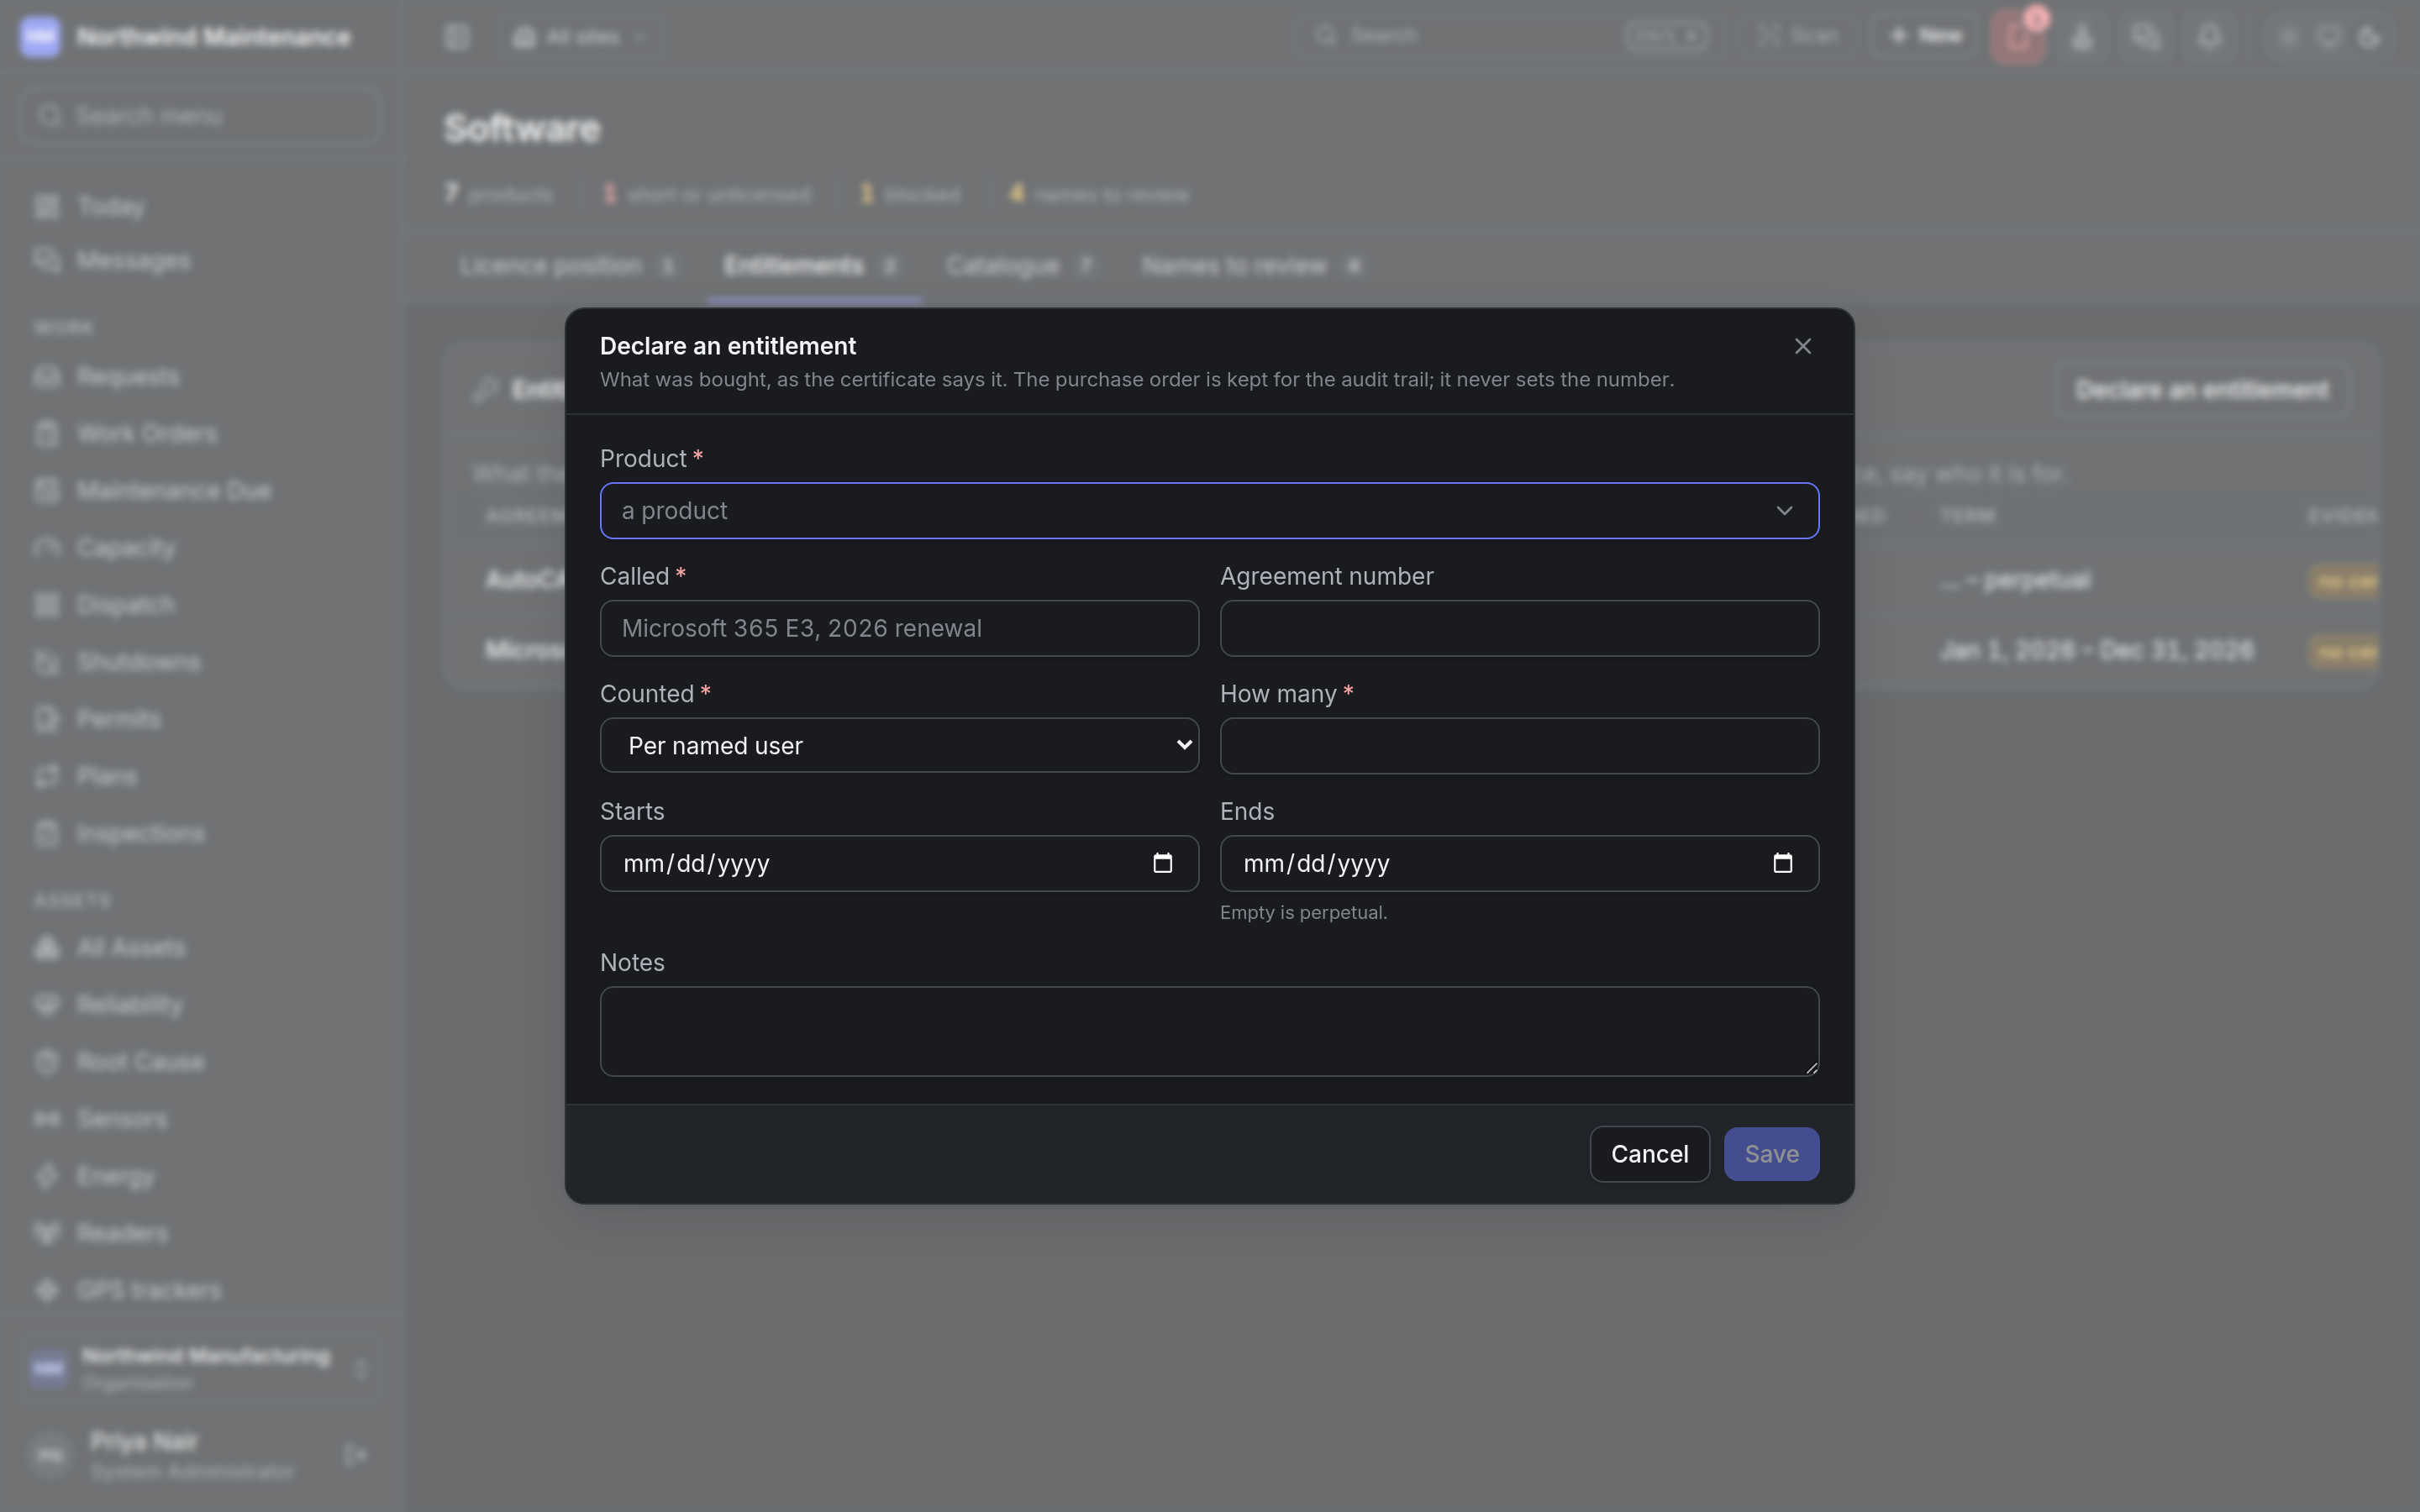The image size is (2420, 1512).
Task: Open the Product dropdown
Action: pyautogui.click(x=1209, y=511)
